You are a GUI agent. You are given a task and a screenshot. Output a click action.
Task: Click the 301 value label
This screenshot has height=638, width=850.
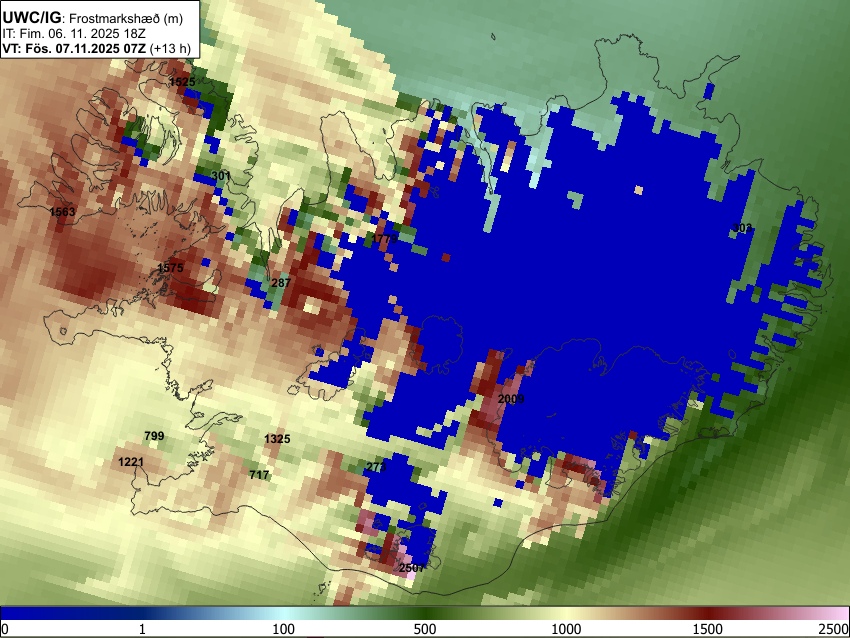pos(221,176)
